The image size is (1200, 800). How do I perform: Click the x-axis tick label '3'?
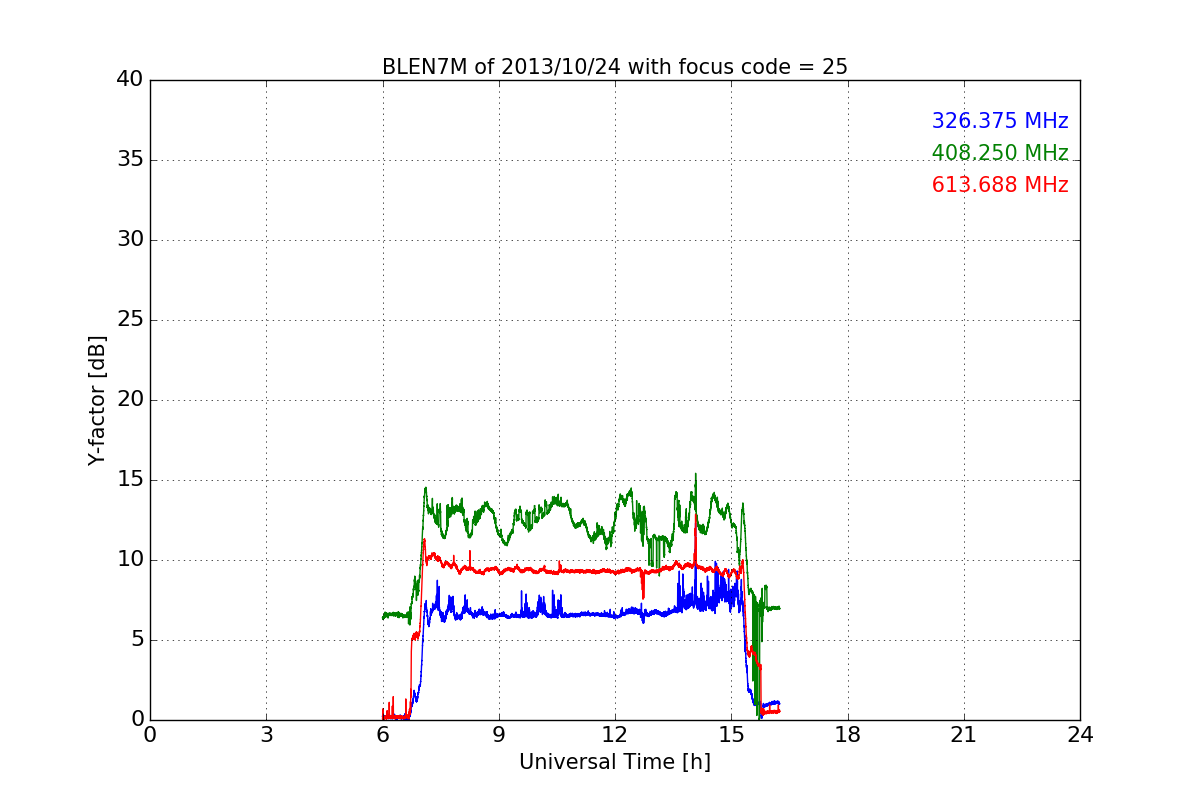click(266, 735)
